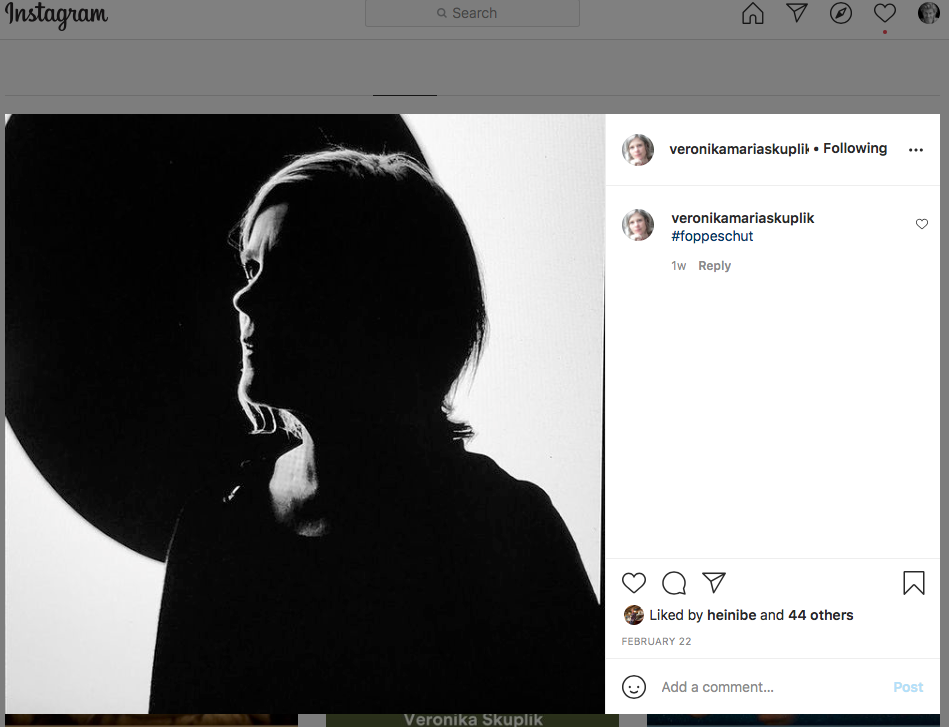Open veronikamariaskuplik username in post header

(738, 149)
